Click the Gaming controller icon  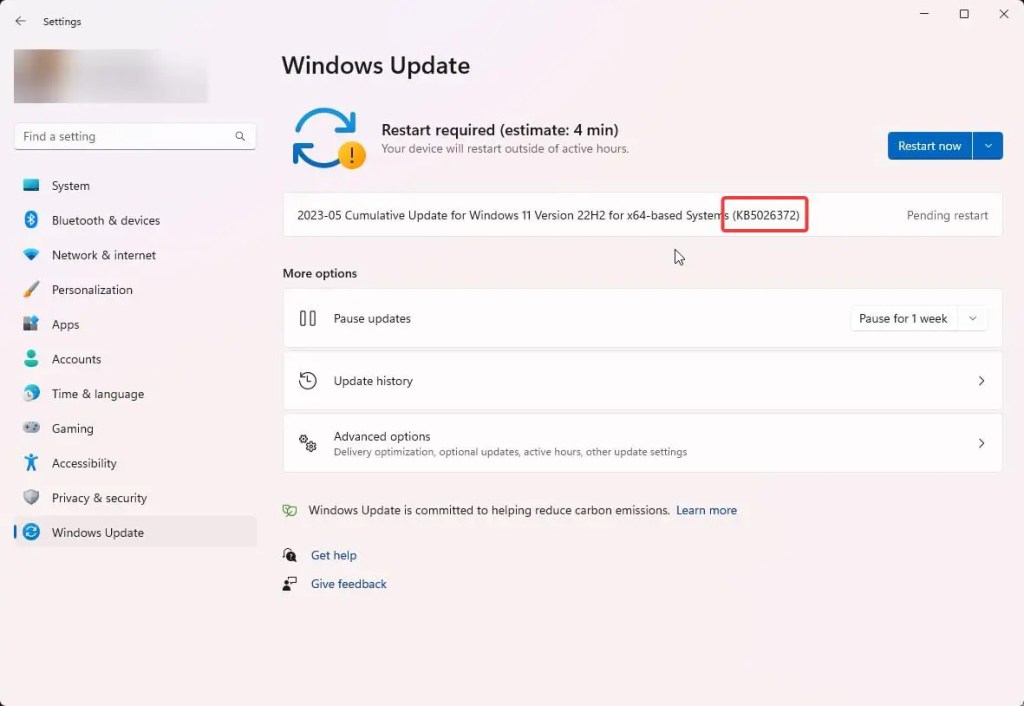coord(31,428)
